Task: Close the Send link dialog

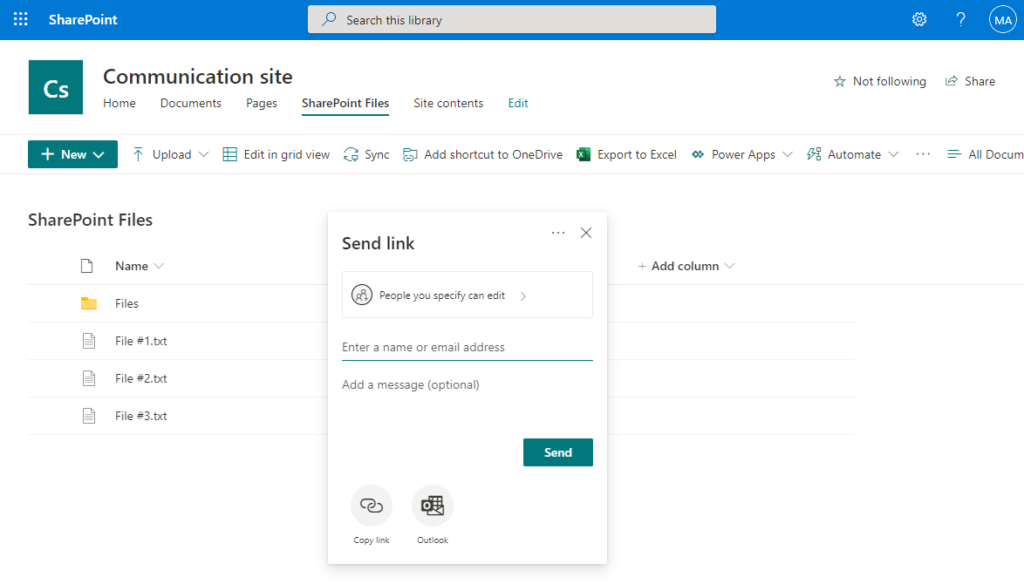Action: click(586, 233)
